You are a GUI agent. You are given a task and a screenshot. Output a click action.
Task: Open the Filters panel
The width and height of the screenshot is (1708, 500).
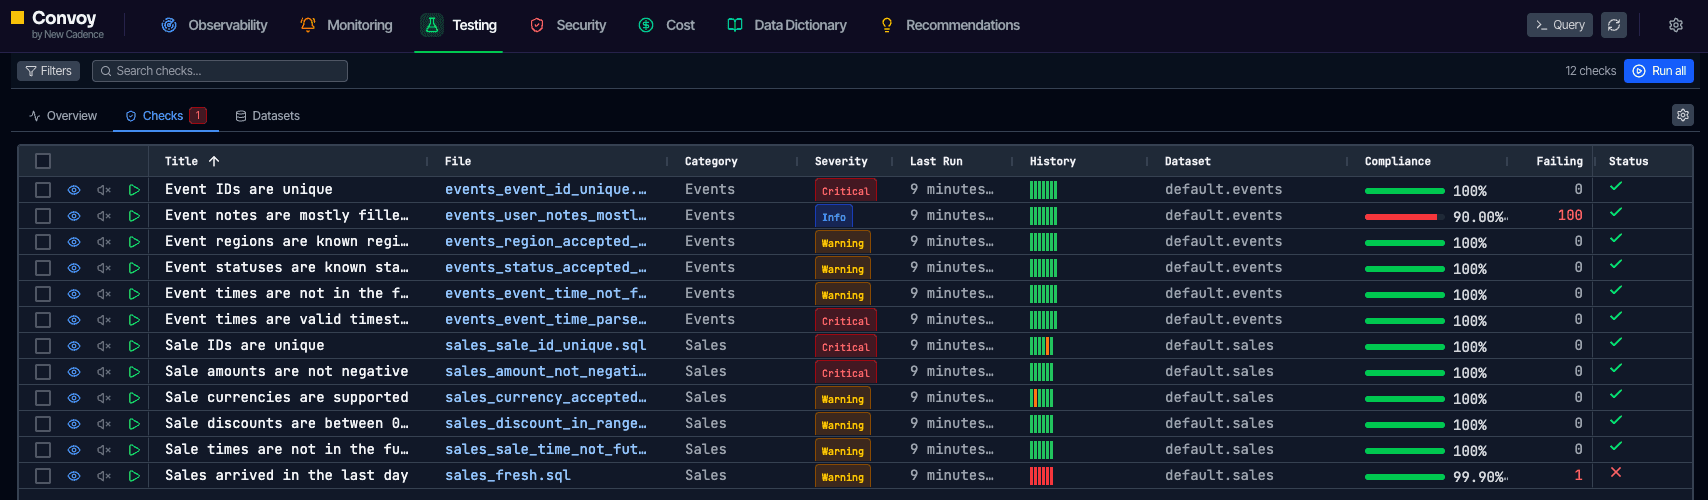click(x=48, y=71)
